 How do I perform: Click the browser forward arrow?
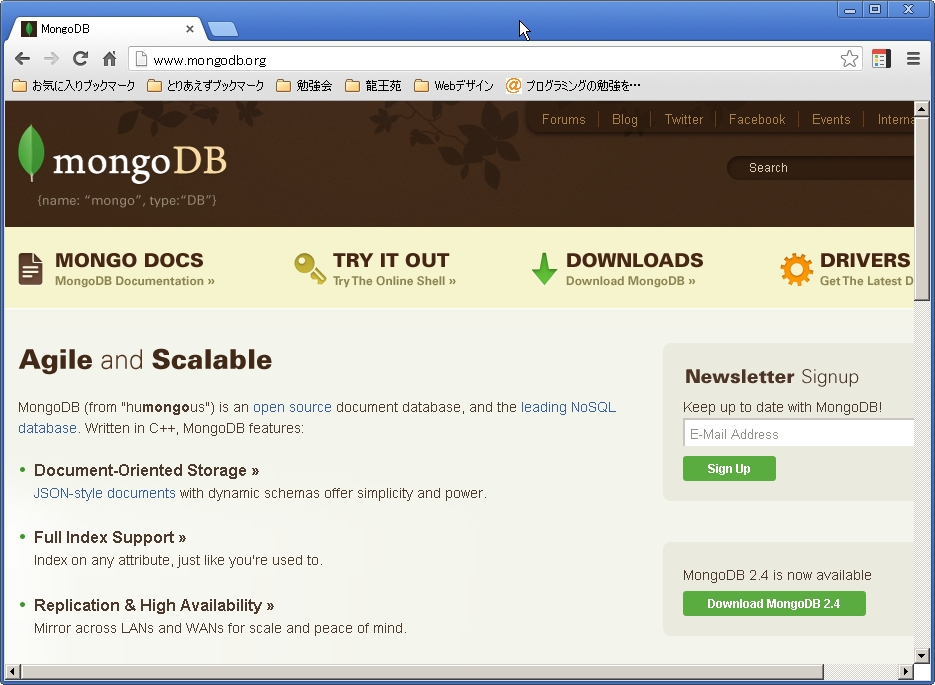click(x=51, y=58)
